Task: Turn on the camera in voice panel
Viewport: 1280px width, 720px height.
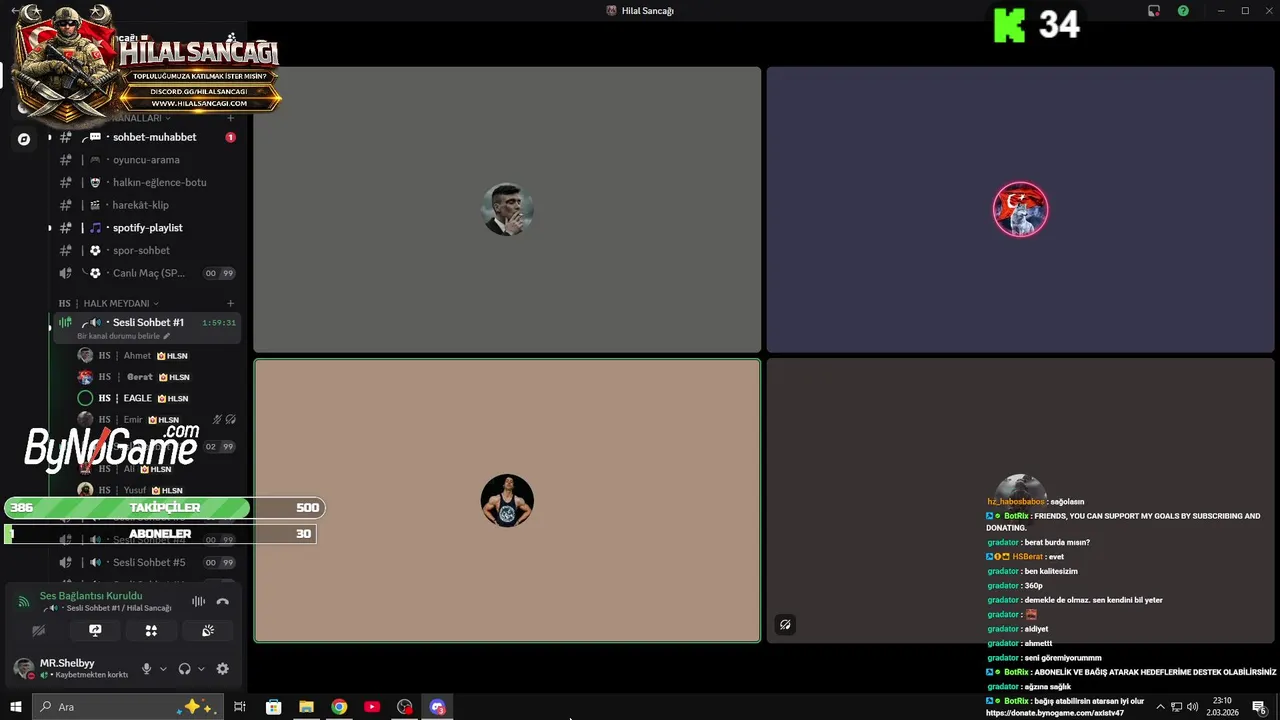Action: (39, 631)
